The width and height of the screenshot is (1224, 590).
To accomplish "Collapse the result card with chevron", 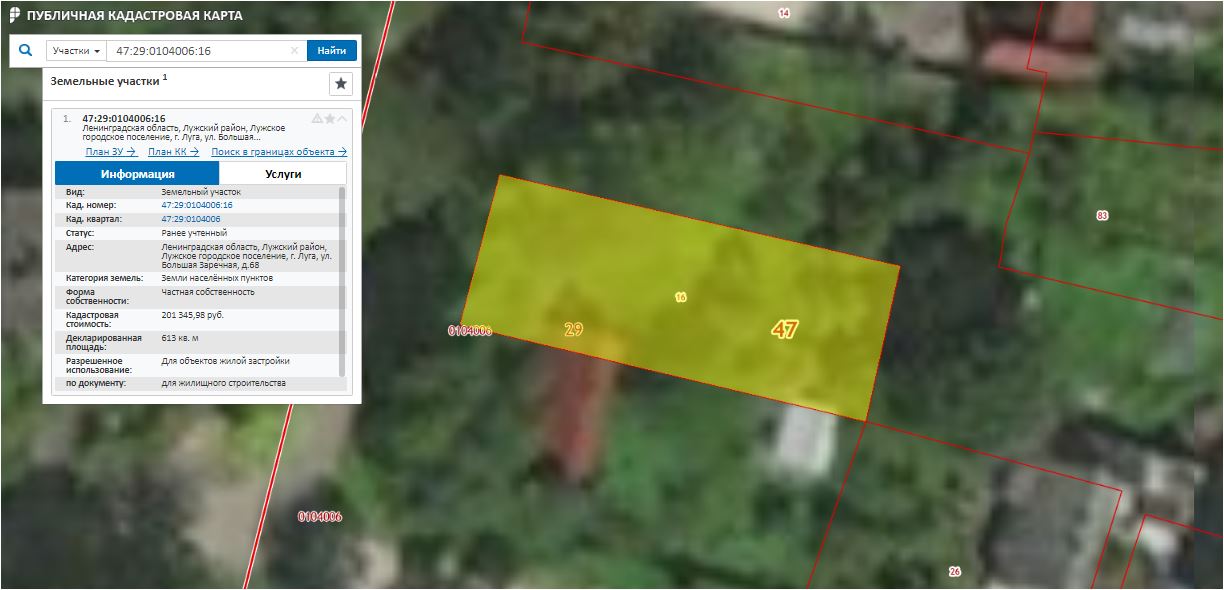I will [342, 119].
